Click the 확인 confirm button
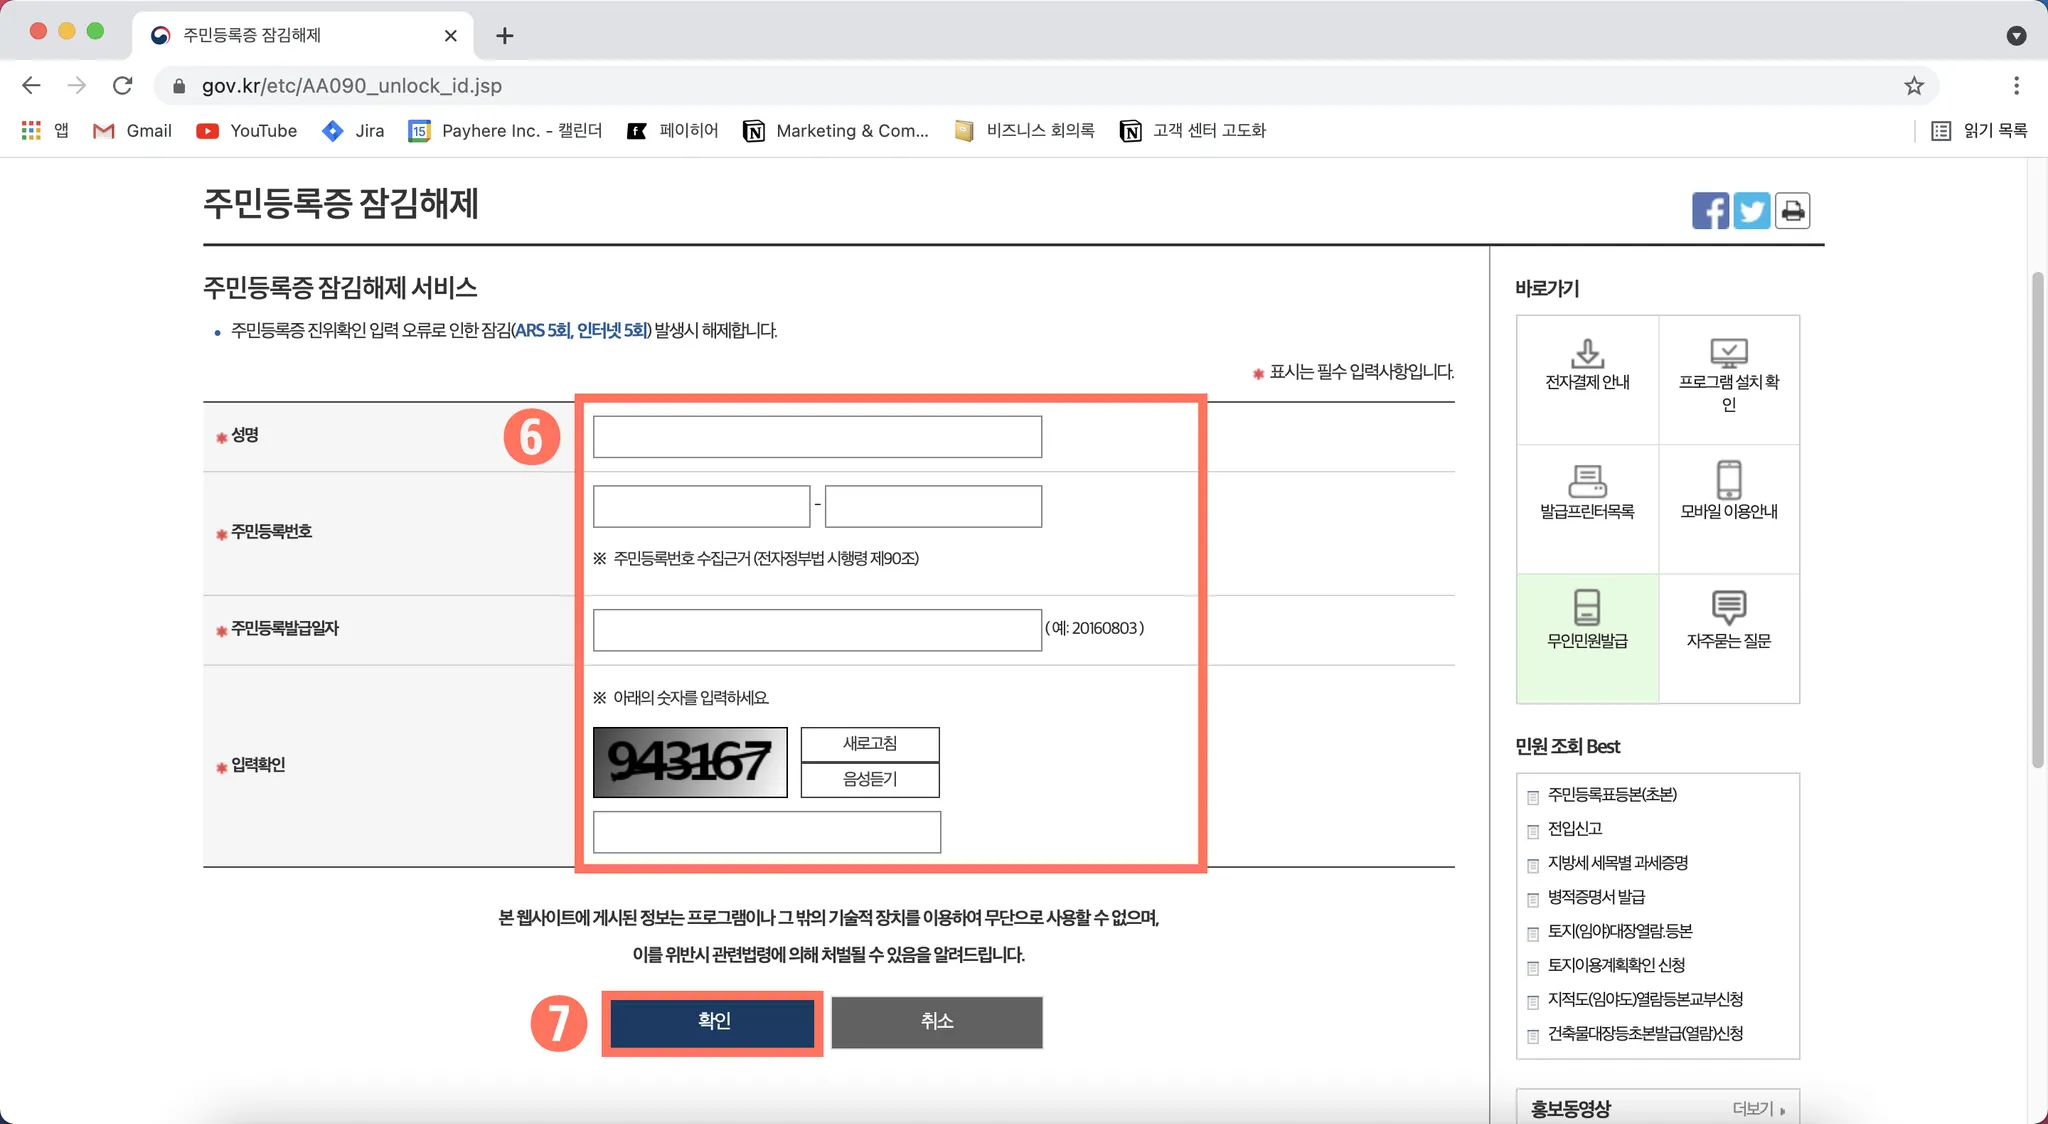This screenshot has width=2048, height=1124. coord(713,1022)
